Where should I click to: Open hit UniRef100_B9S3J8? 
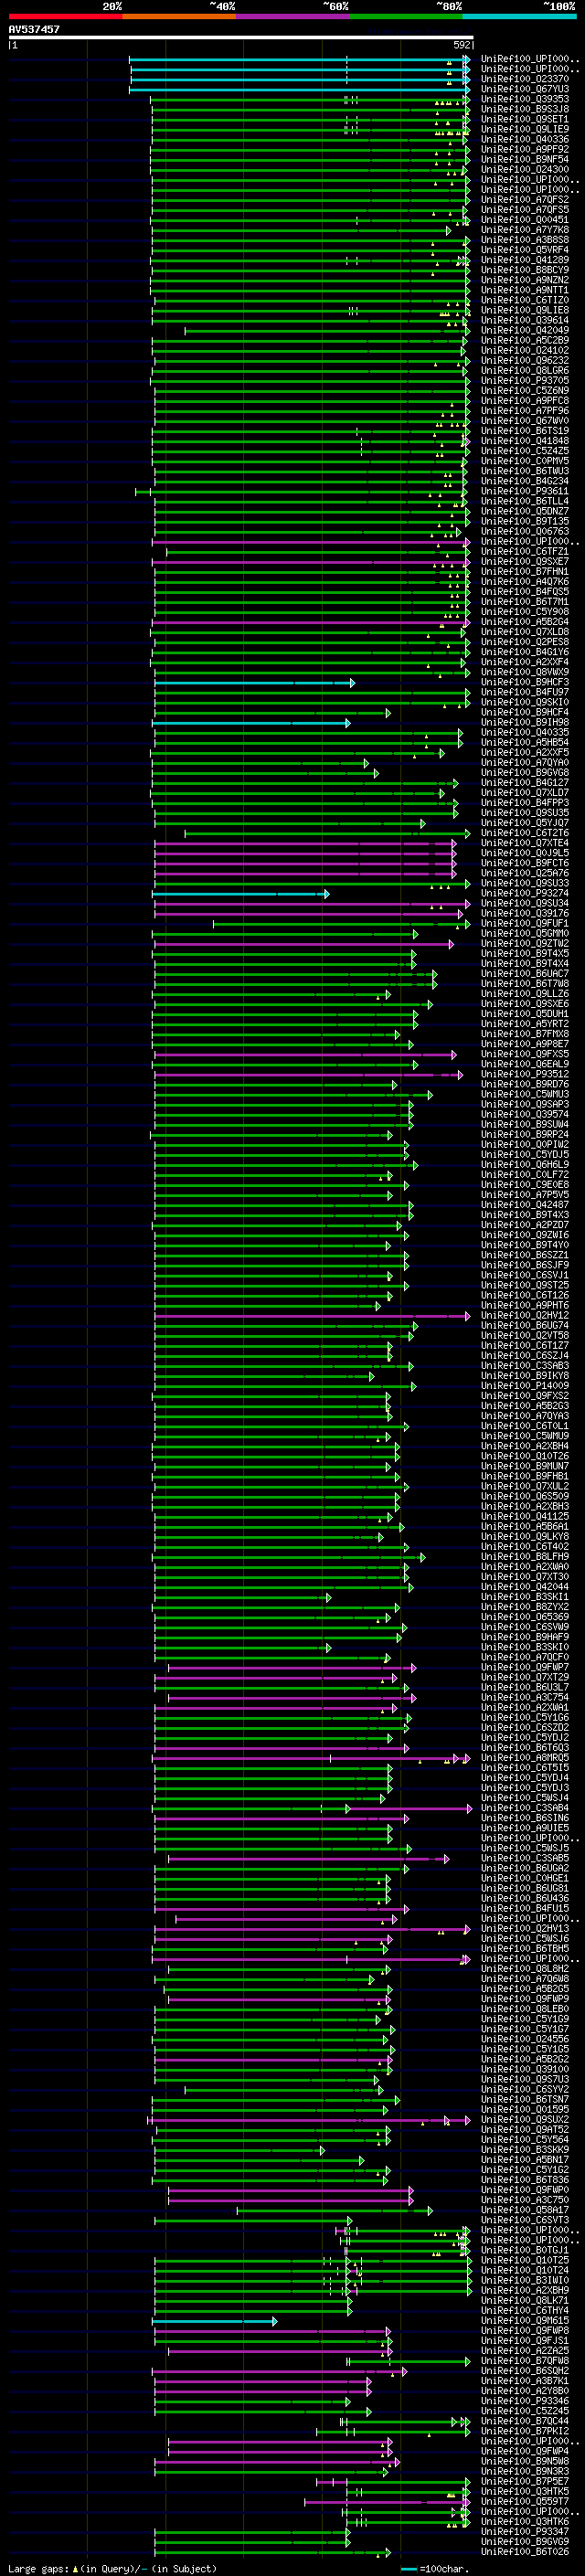click(x=525, y=109)
